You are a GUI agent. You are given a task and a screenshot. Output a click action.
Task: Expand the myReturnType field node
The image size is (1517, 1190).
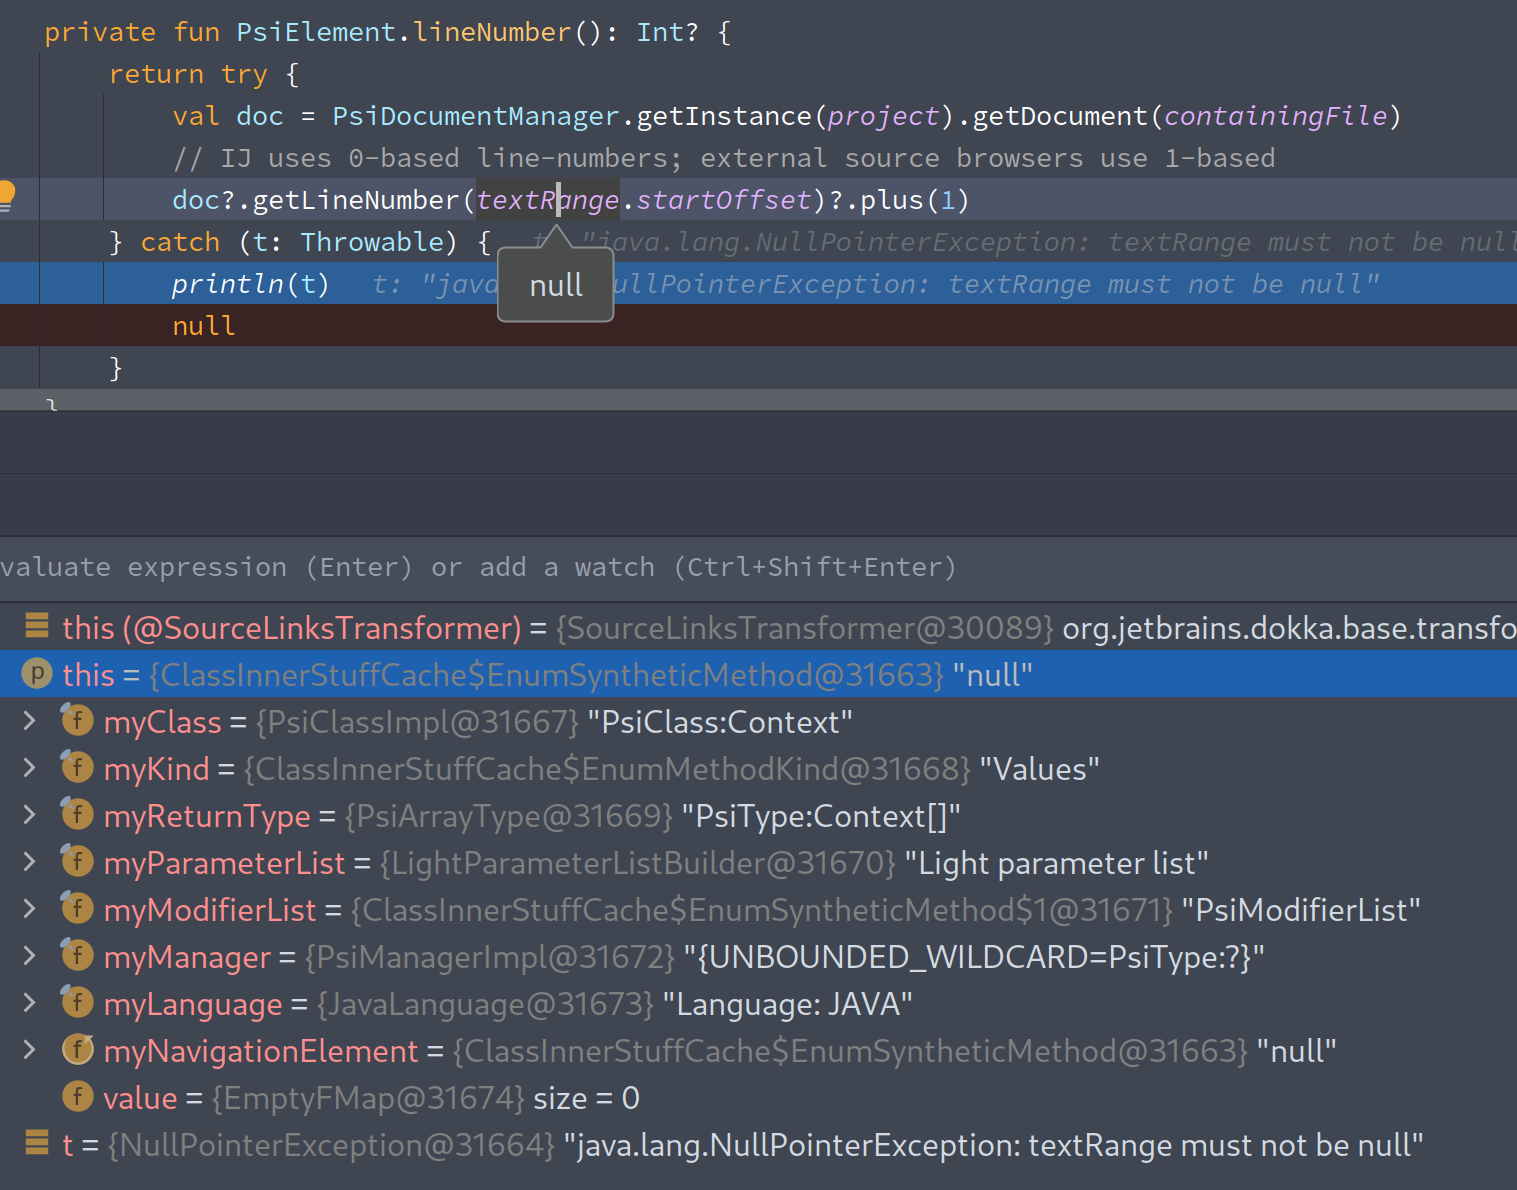point(29,815)
